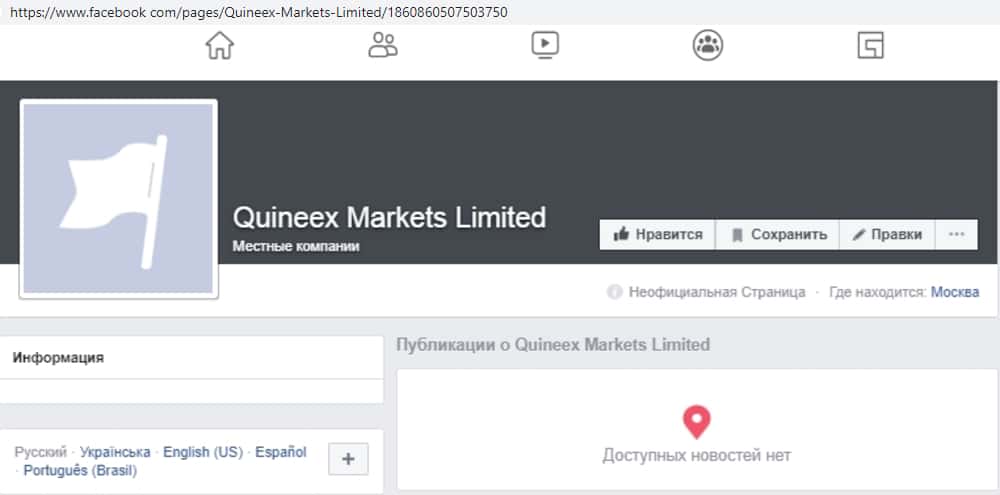Switch language to Español

[281, 452]
